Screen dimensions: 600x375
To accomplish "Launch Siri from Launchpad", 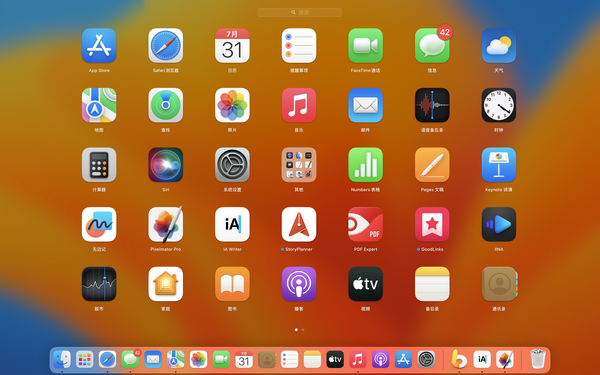I will (165, 165).
